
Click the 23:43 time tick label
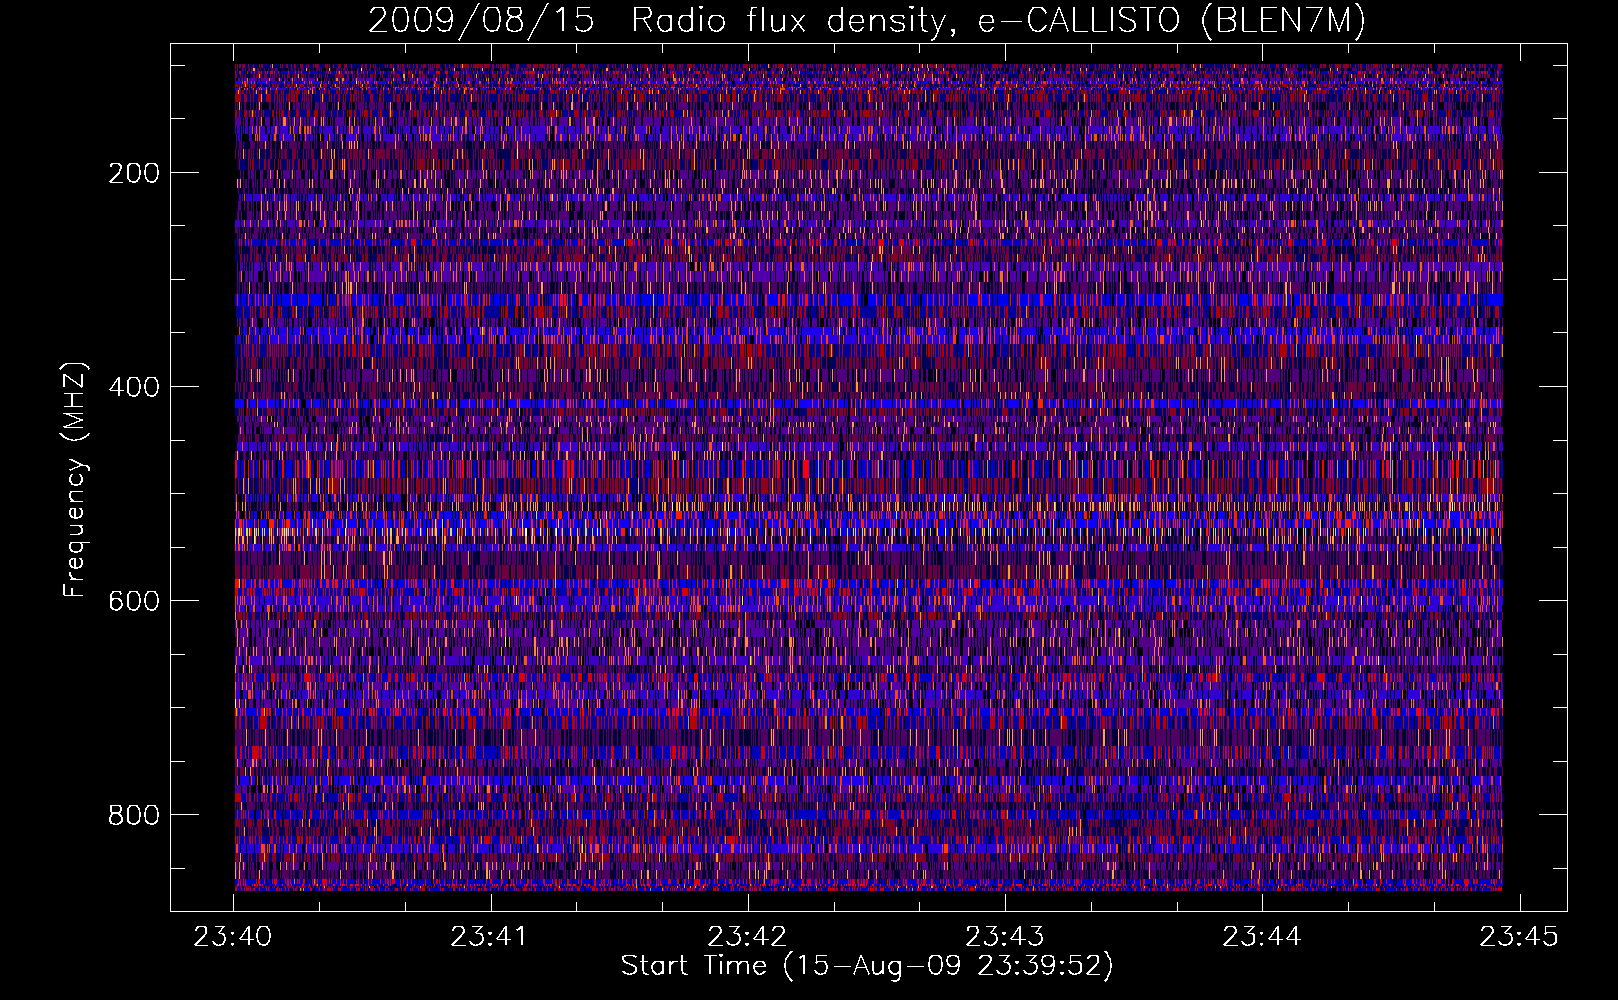click(1004, 936)
